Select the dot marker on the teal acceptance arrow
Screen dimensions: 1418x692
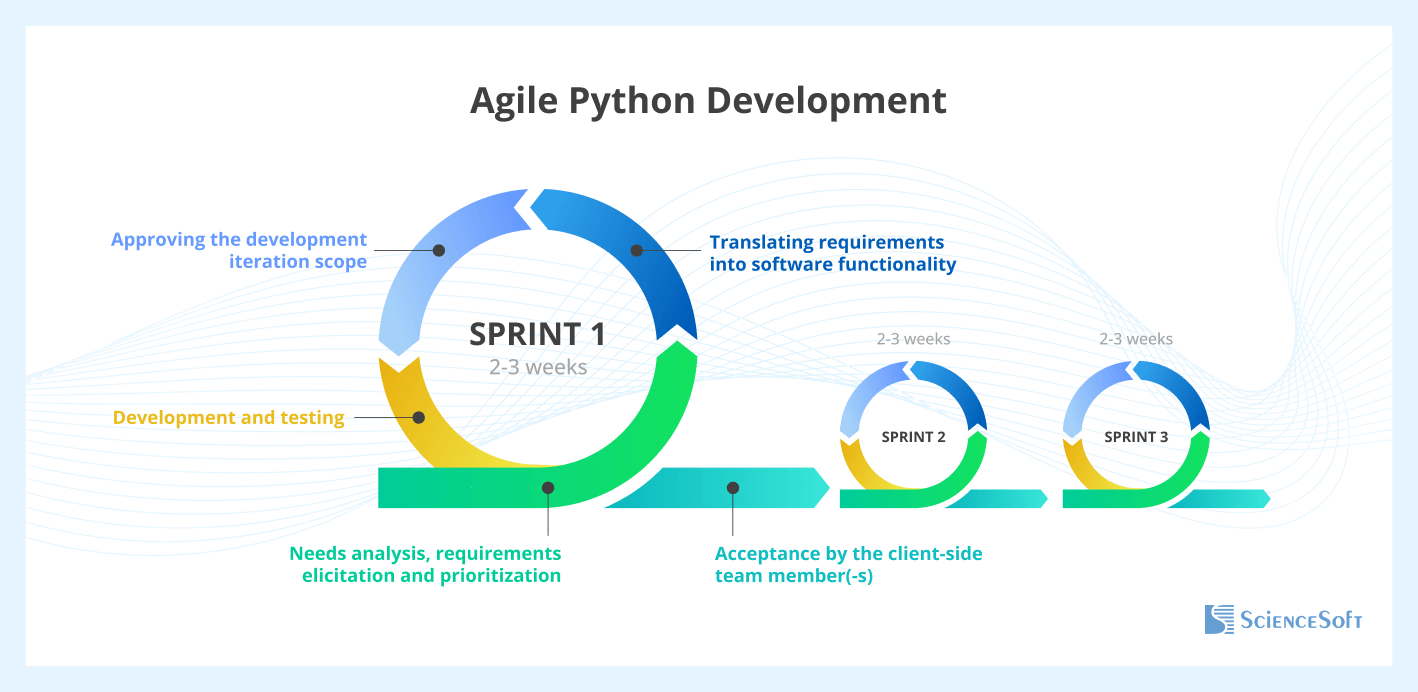click(733, 488)
